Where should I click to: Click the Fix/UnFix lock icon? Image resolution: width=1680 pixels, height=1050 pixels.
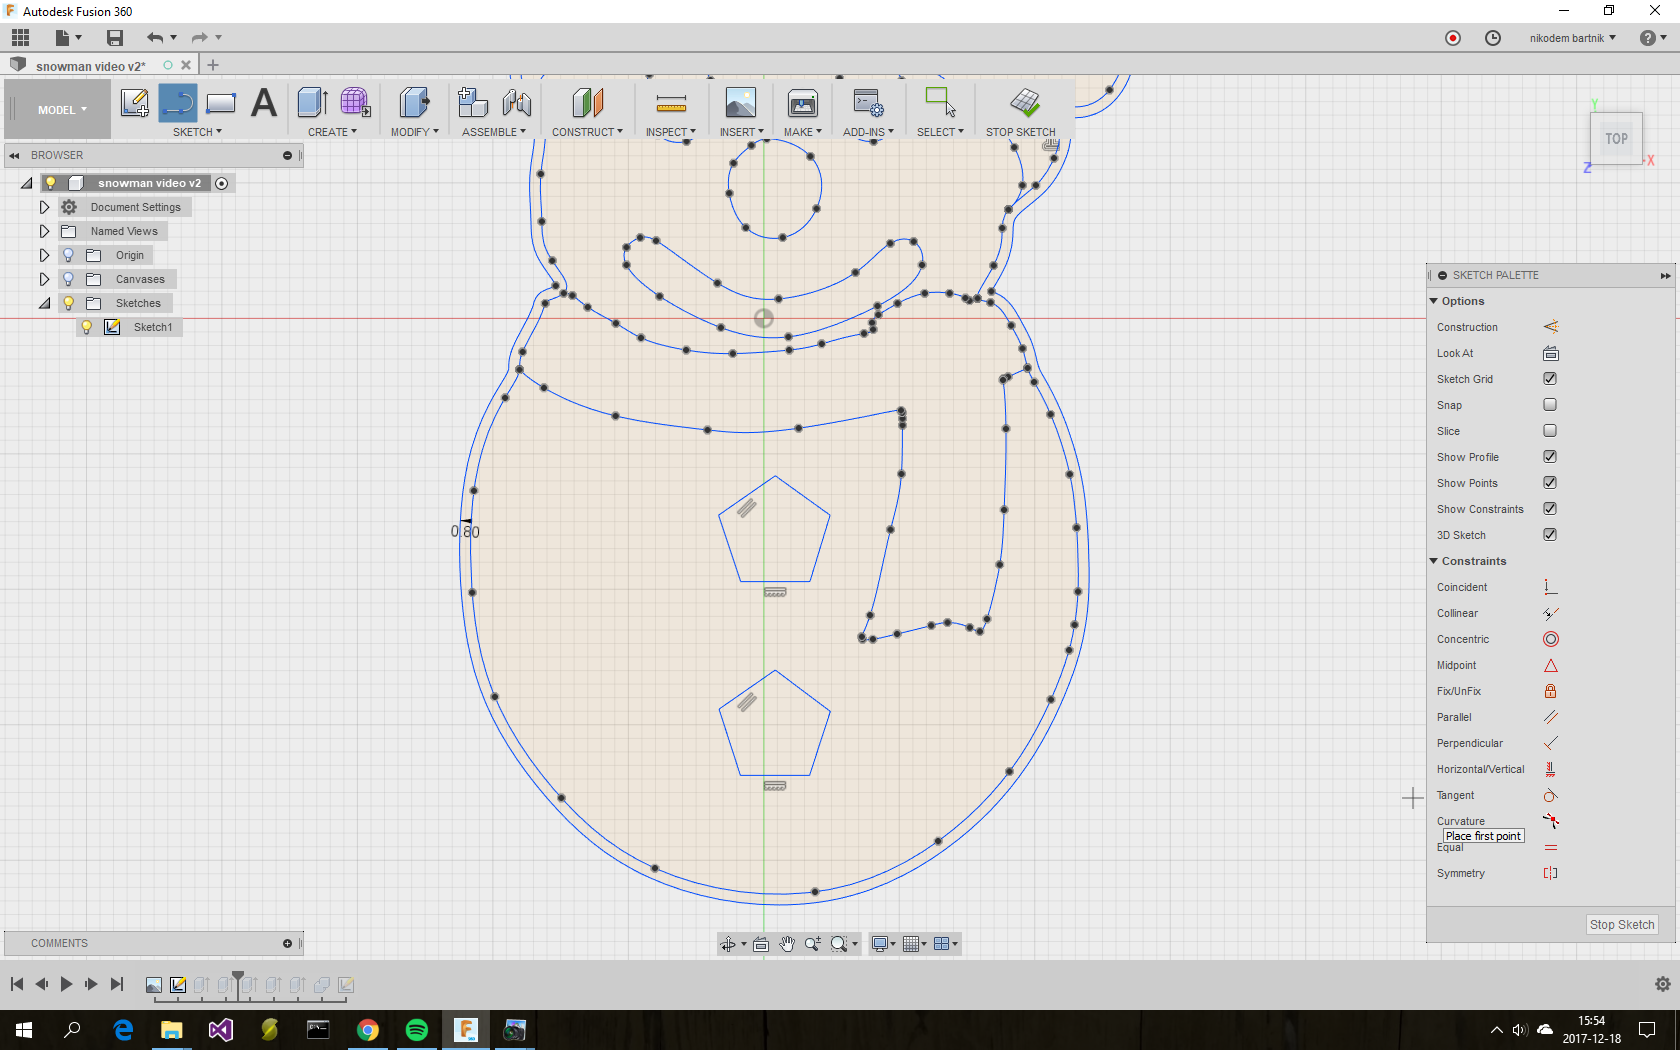1550,691
